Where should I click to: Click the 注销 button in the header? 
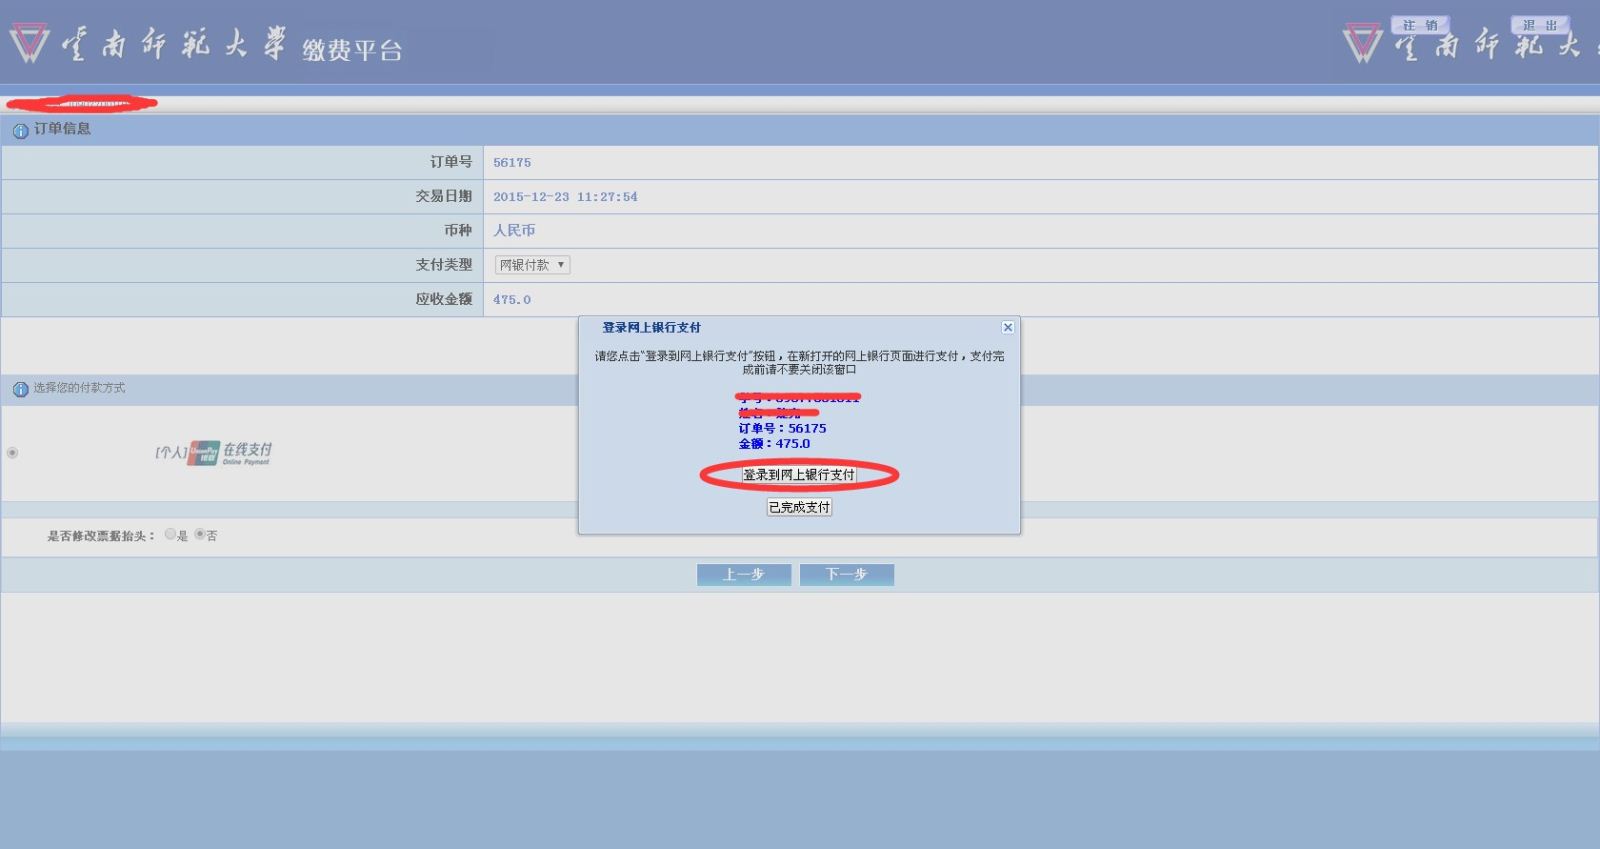(x=1419, y=25)
